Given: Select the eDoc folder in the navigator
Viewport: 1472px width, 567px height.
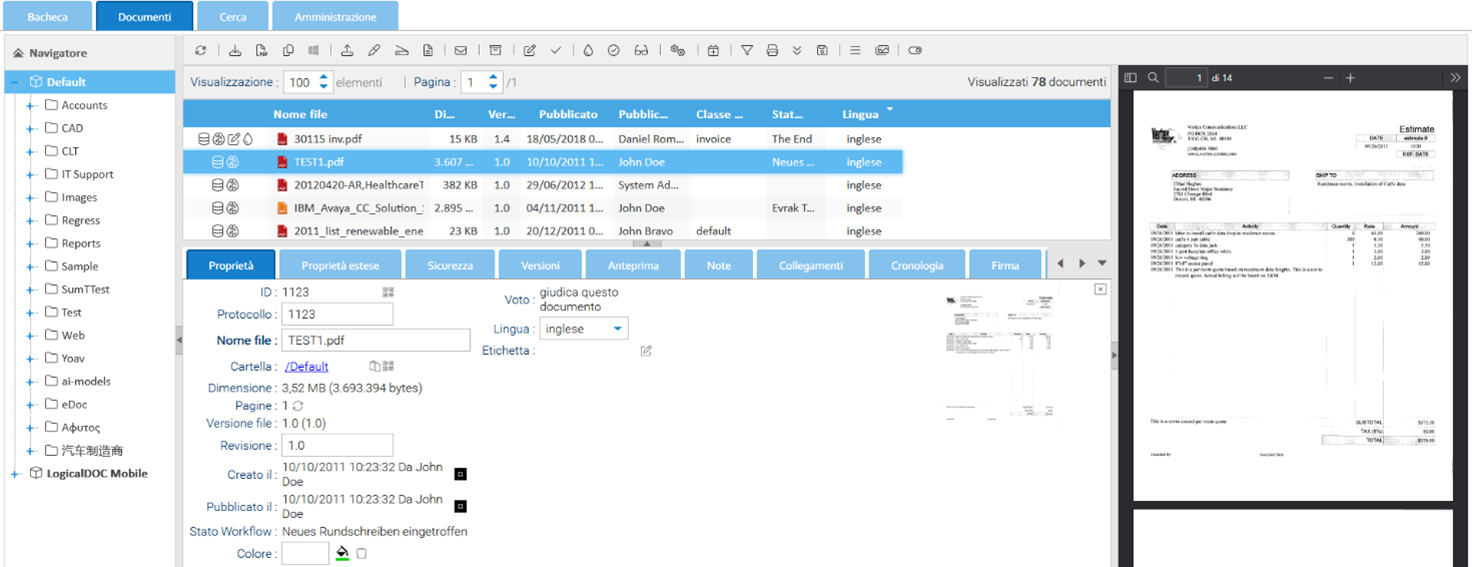Looking at the screenshot, I should point(75,404).
